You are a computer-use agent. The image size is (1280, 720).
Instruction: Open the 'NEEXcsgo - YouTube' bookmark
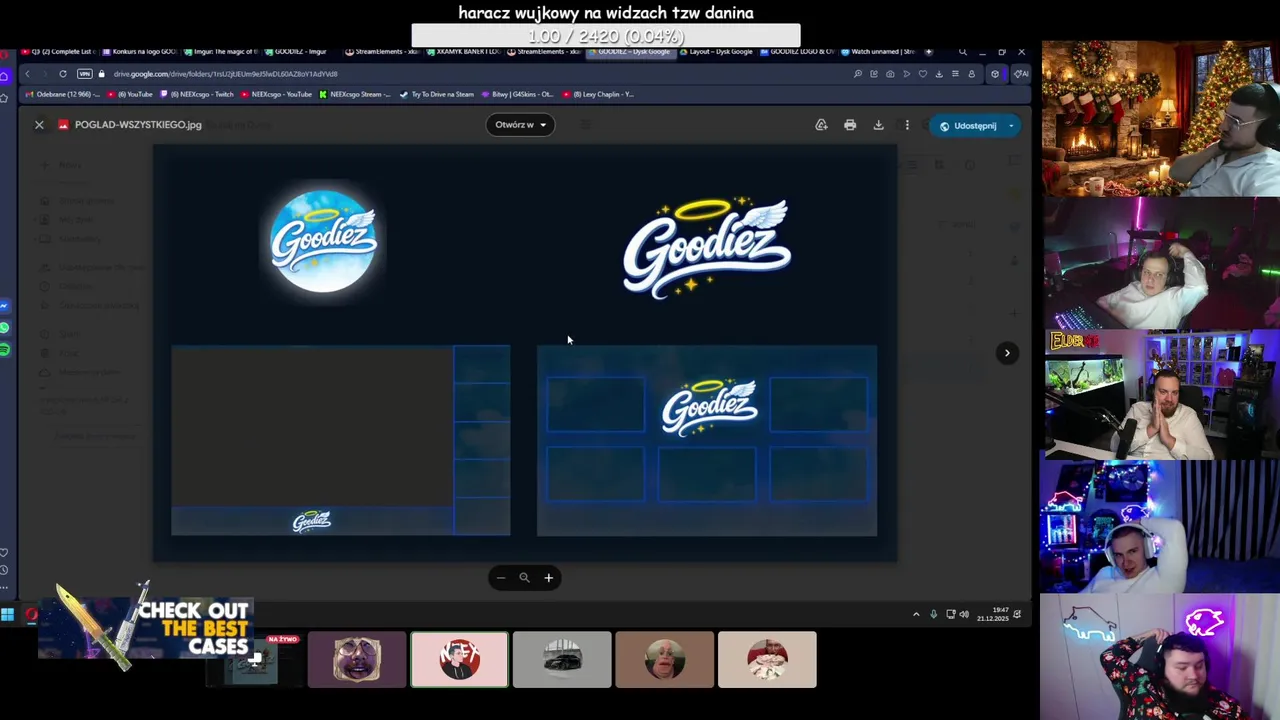[276, 94]
